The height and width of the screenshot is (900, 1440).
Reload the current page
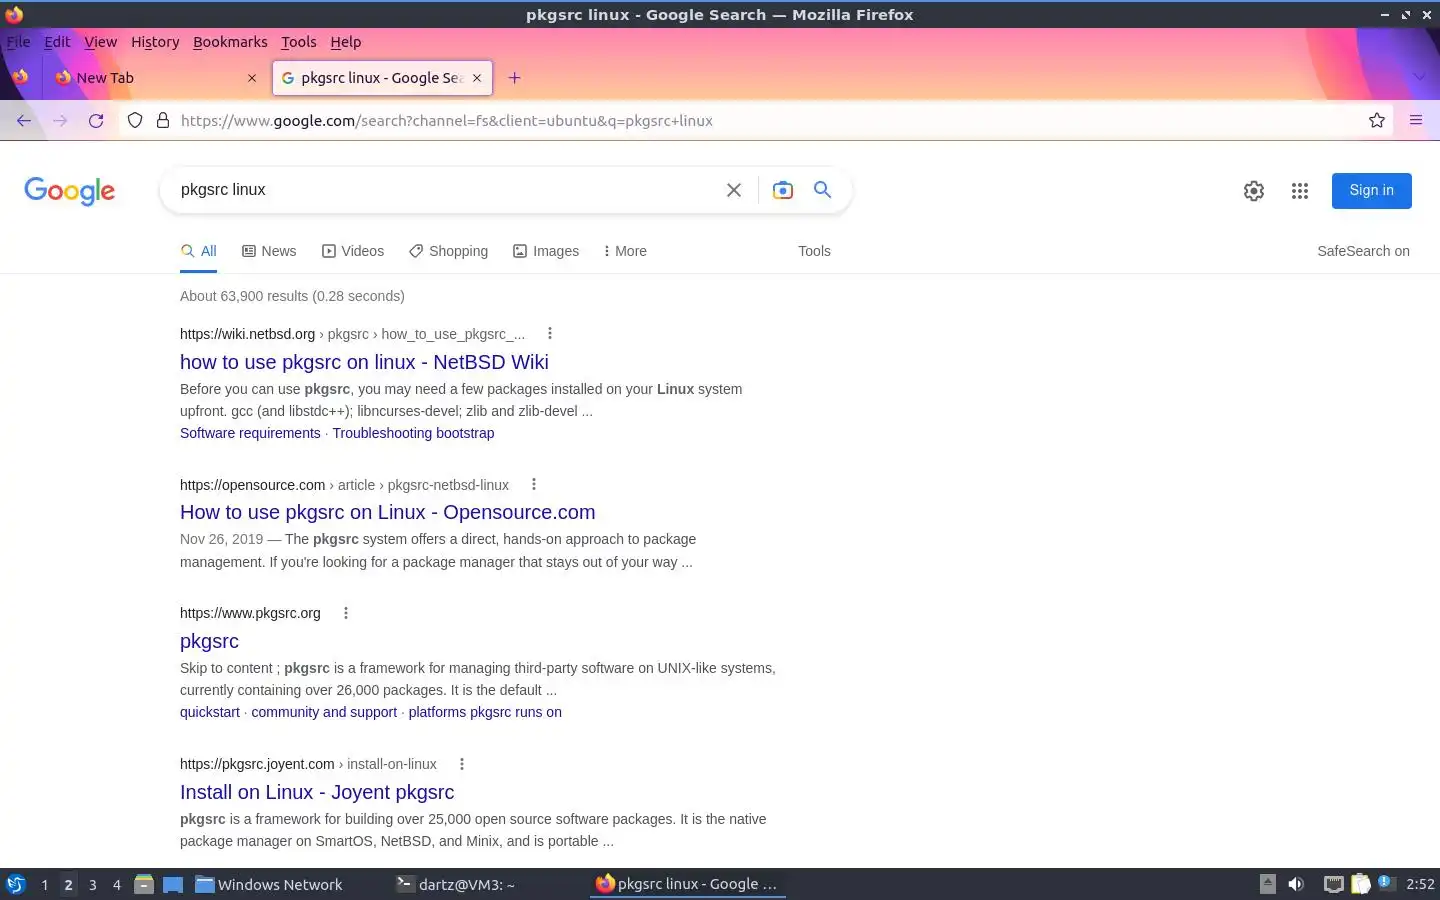click(96, 121)
